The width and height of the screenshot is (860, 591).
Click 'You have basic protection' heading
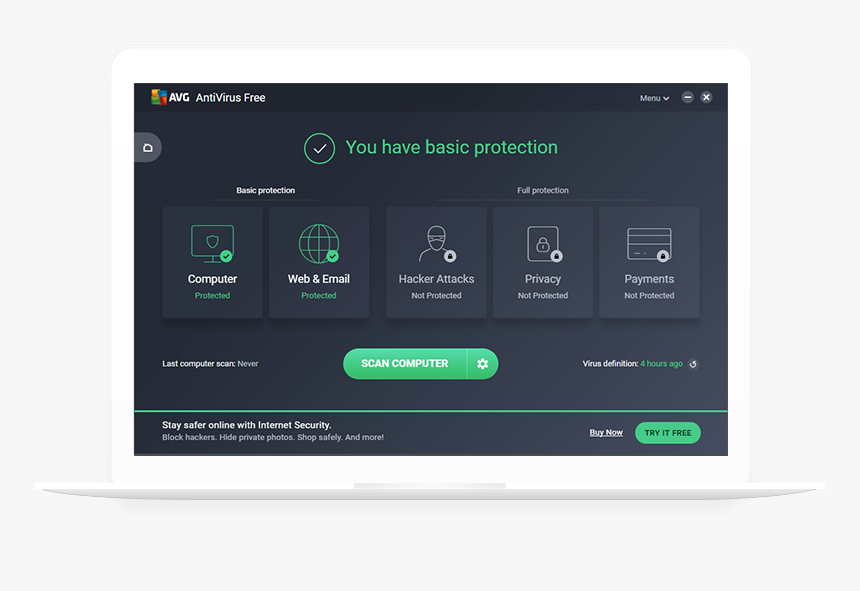pyautogui.click(x=451, y=147)
